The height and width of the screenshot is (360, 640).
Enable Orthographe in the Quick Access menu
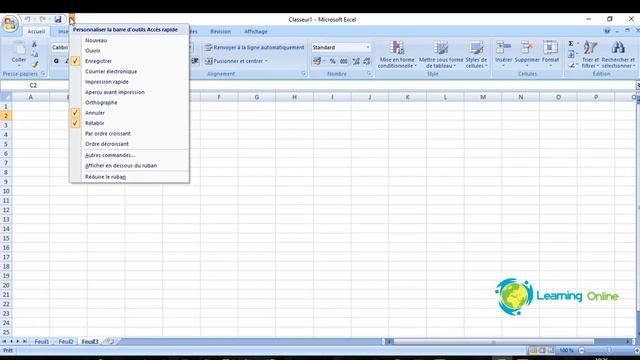point(129,102)
